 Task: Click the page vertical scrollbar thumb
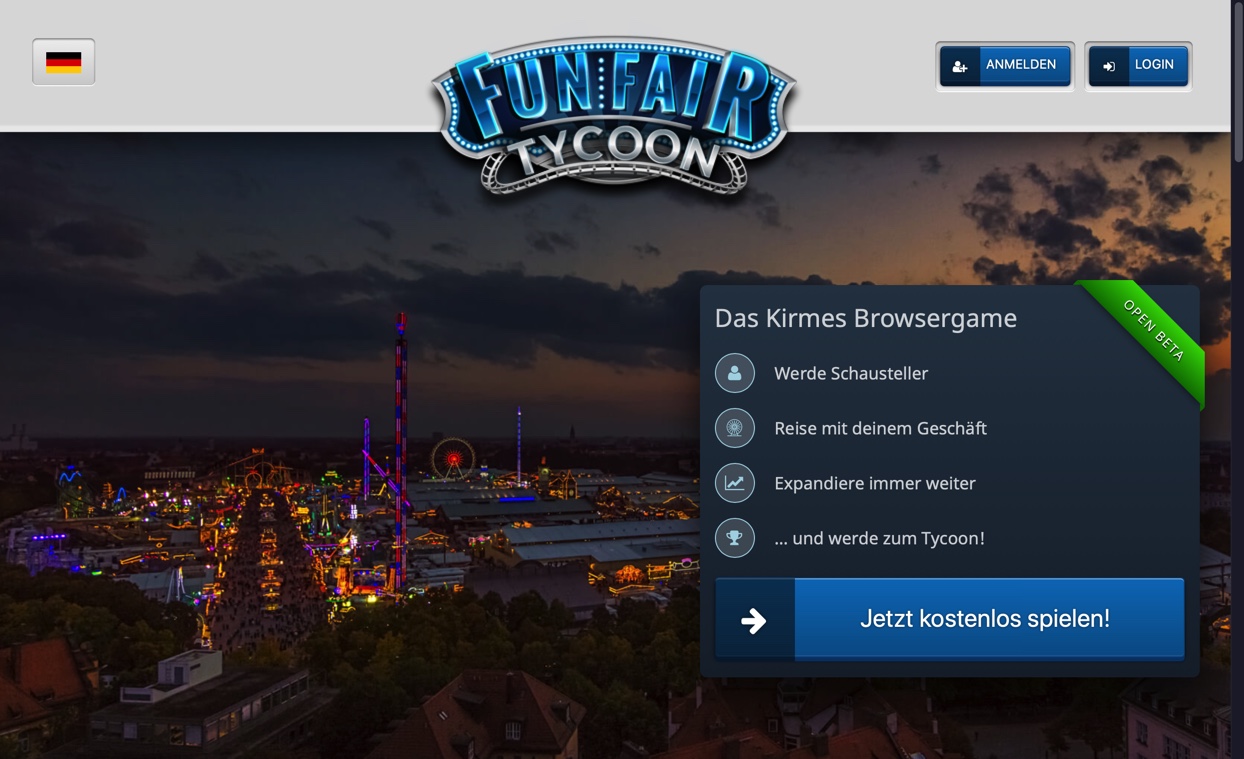point(1238,80)
